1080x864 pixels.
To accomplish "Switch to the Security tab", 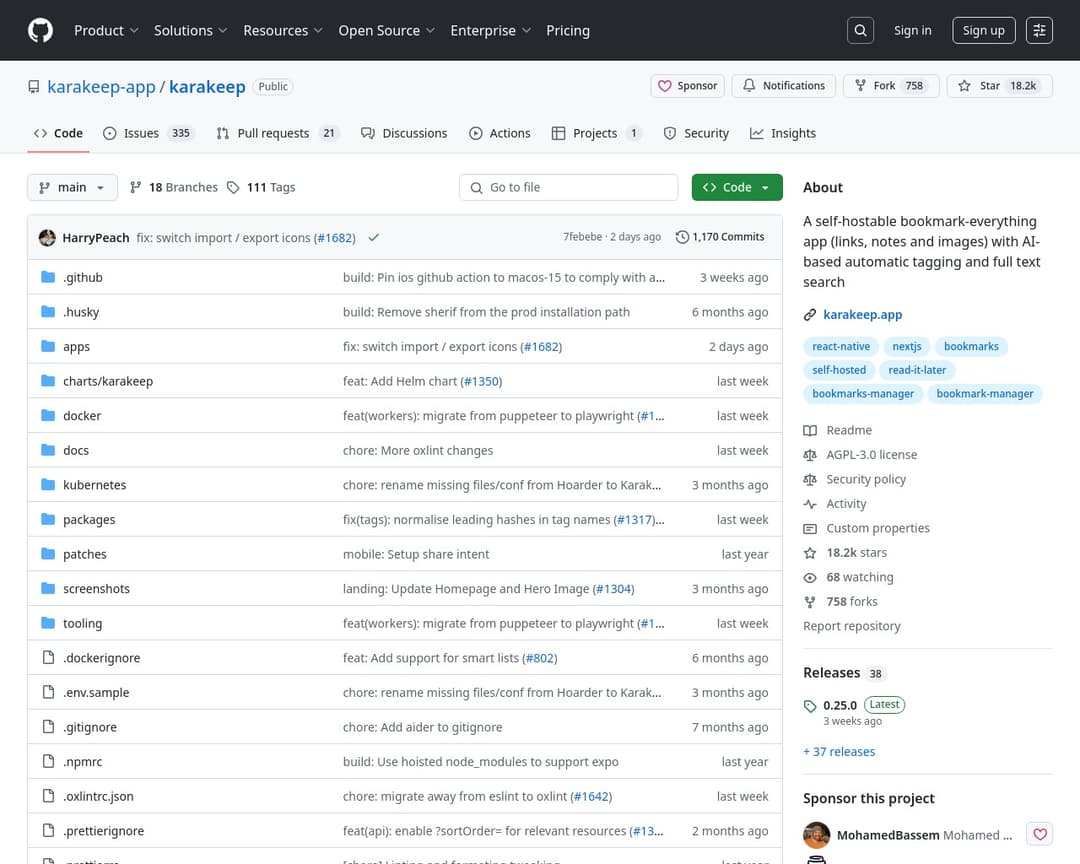I will (x=696, y=133).
